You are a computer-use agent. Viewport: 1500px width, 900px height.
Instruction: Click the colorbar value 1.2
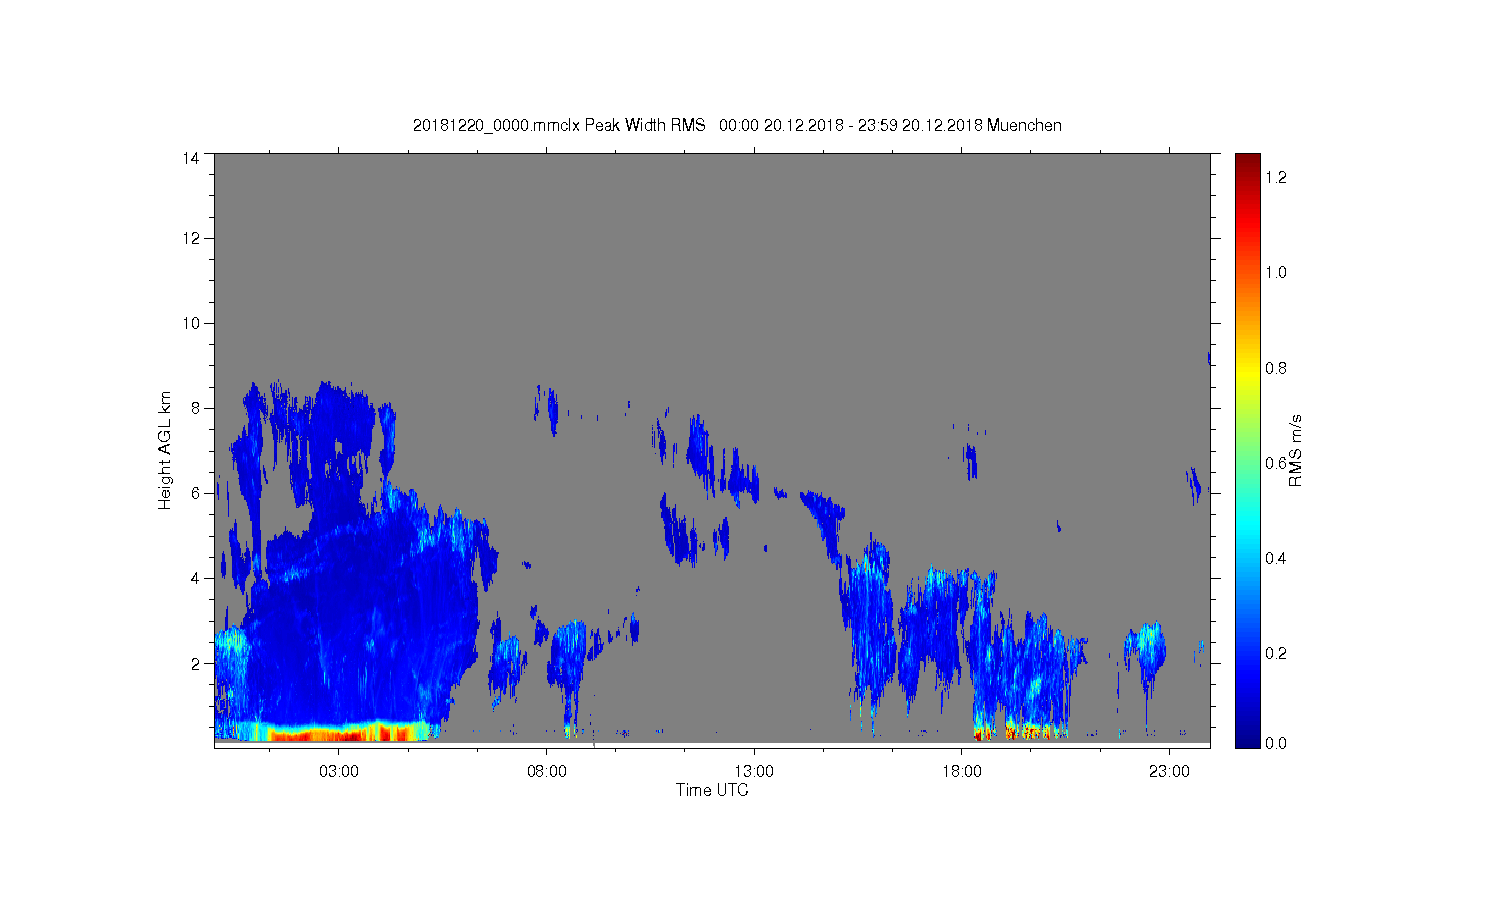coord(1275,178)
